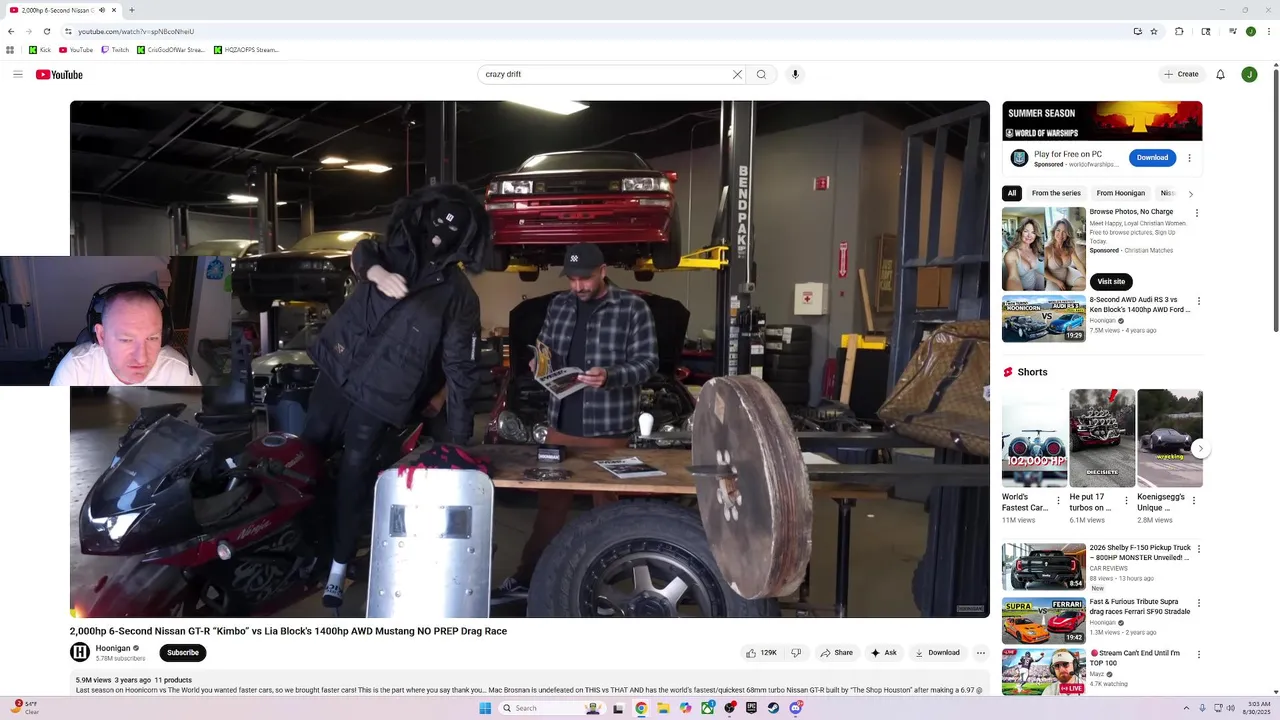Open options for the Koenigsegg short
Screen dimensions: 1280x720
pyautogui.click(x=1193, y=500)
